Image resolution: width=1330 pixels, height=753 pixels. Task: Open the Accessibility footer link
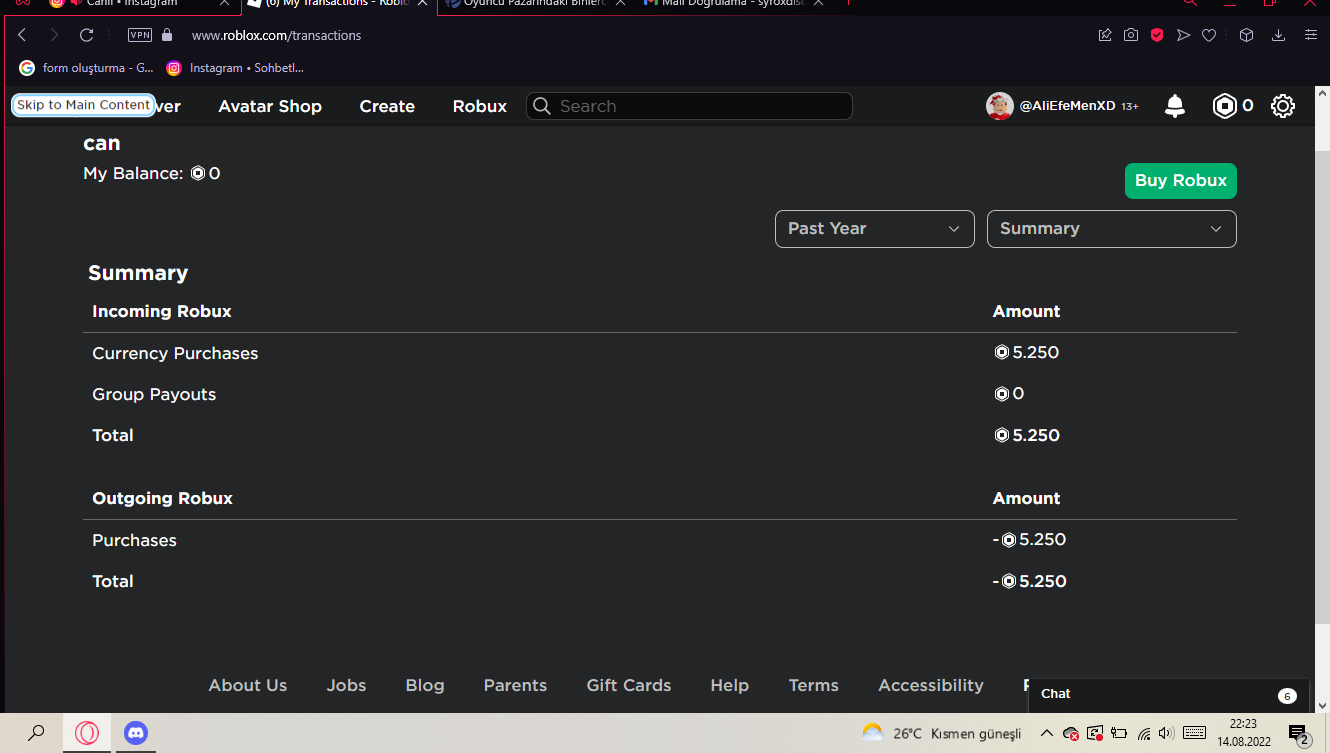point(931,685)
